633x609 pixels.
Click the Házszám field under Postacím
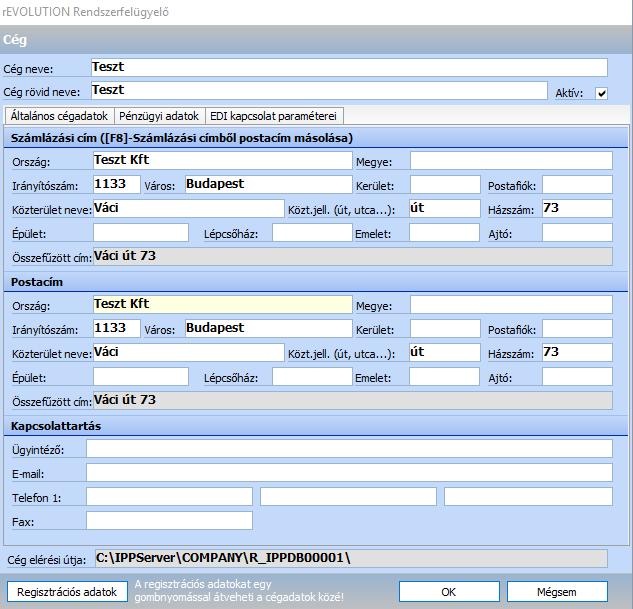[577, 352]
